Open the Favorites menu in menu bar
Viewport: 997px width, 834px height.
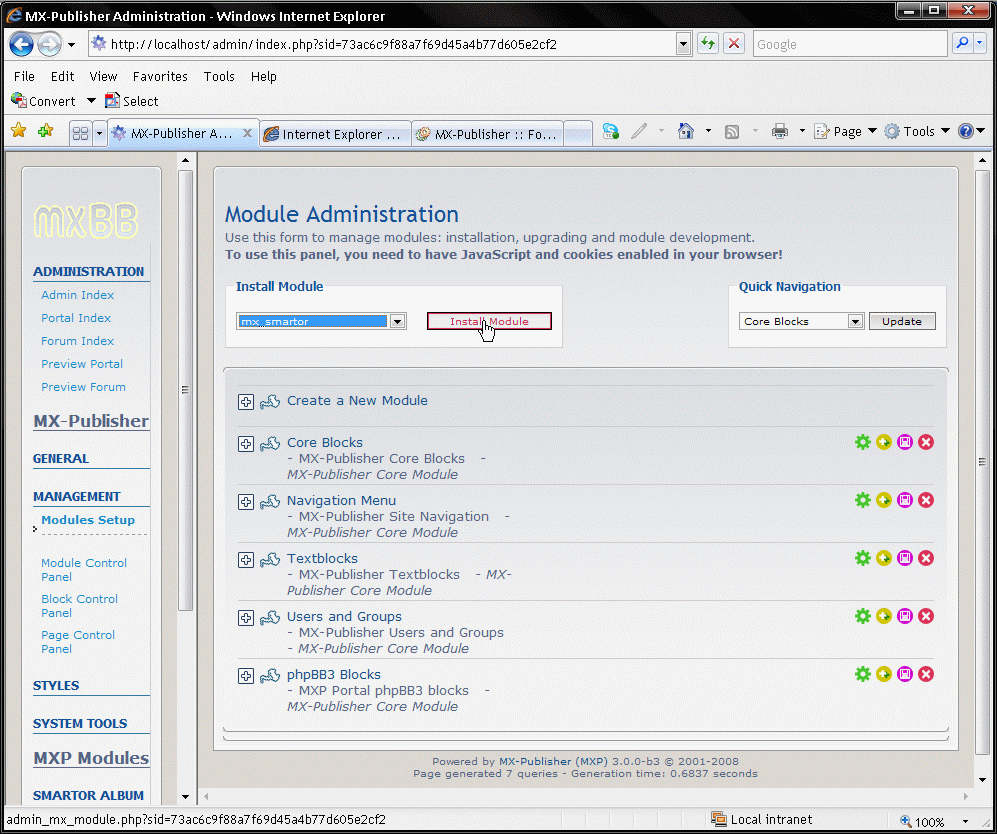point(160,76)
